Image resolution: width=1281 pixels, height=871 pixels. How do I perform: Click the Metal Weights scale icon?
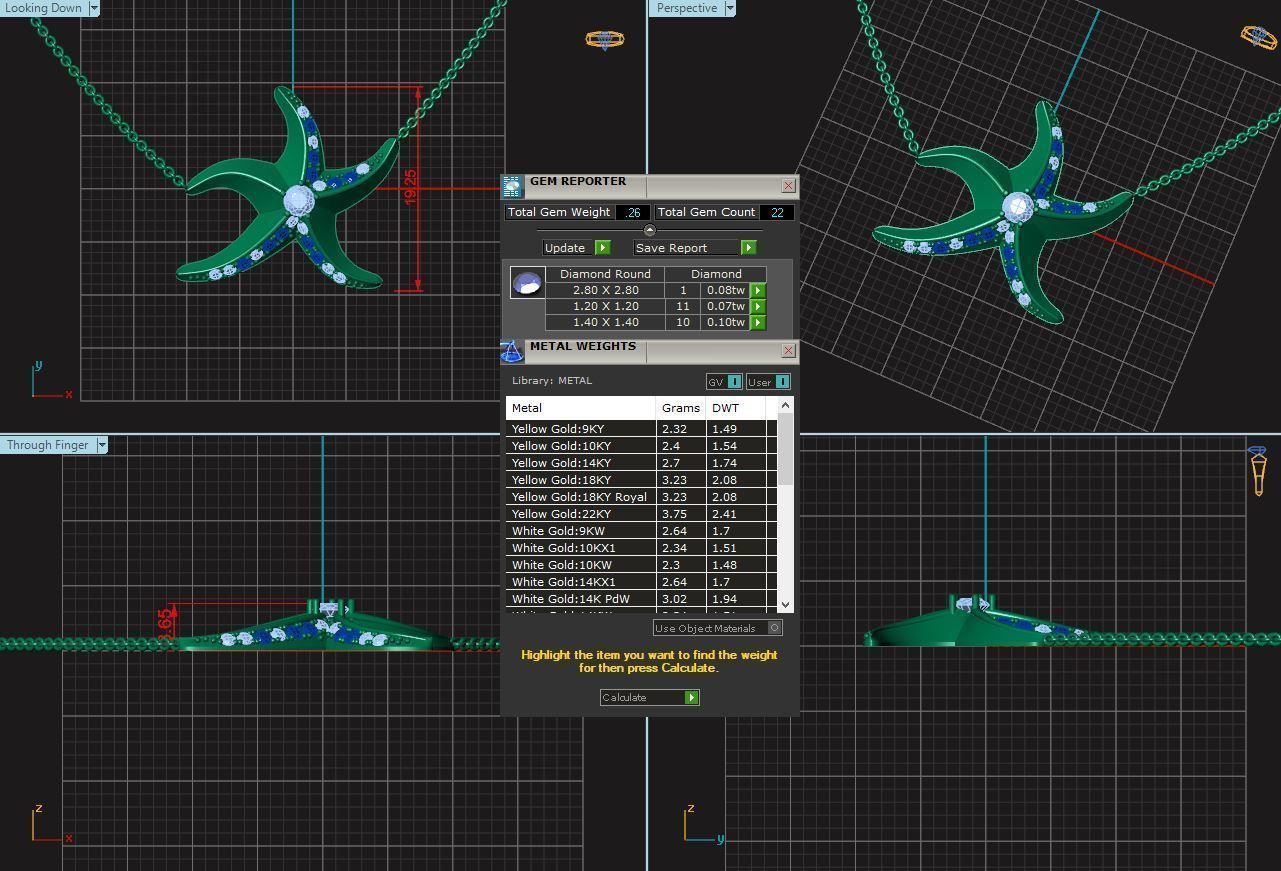tap(512, 351)
